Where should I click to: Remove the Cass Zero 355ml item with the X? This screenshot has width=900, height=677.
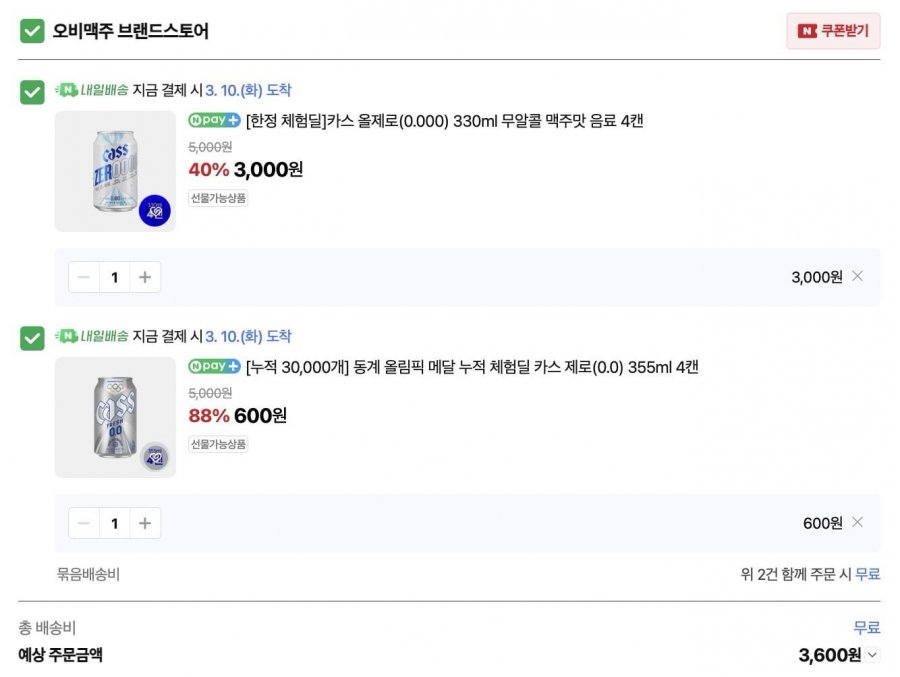pos(857,523)
